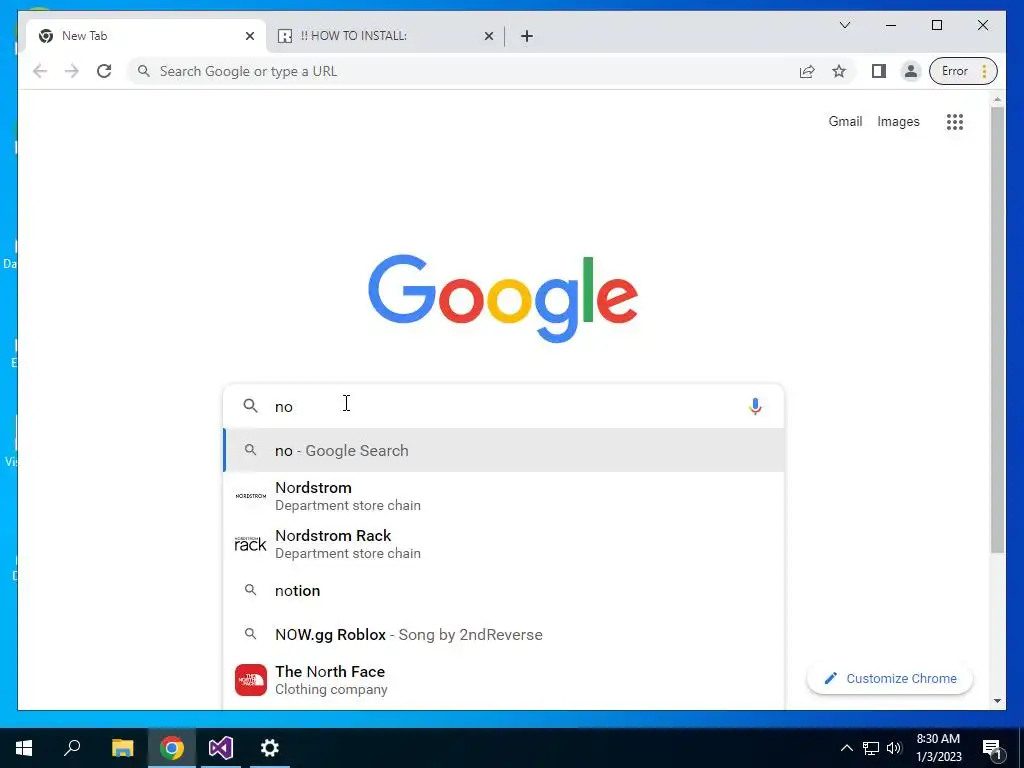Pick the NOW.gg Roblox suggestion
The height and width of the screenshot is (768, 1024).
[x=503, y=635]
